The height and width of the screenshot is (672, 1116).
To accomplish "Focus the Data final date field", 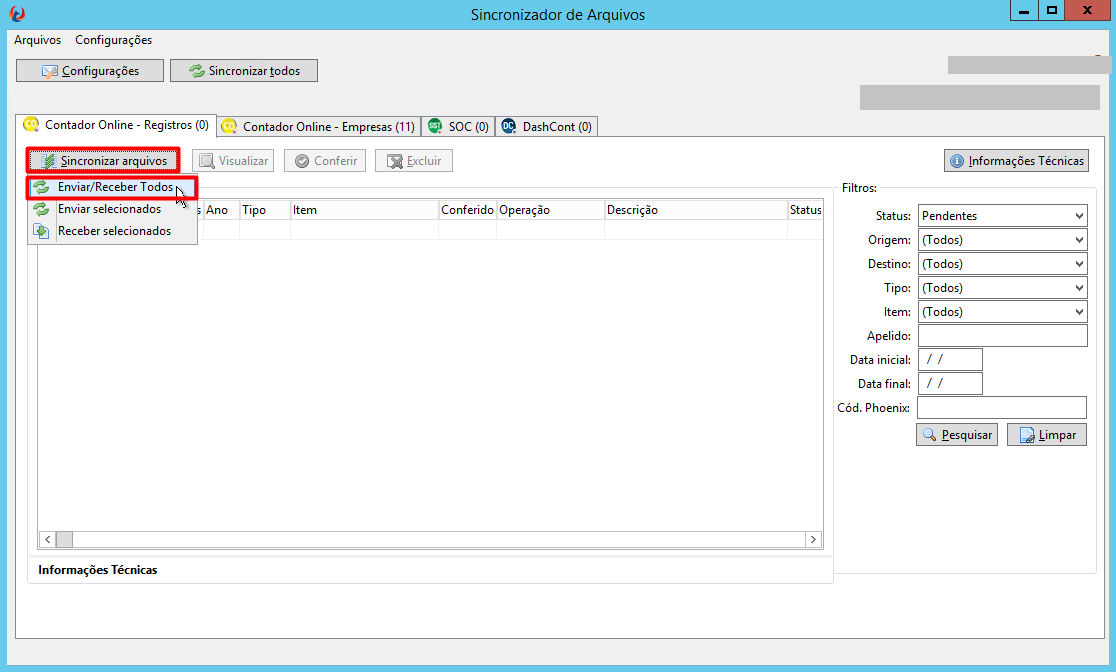I will (x=950, y=384).
